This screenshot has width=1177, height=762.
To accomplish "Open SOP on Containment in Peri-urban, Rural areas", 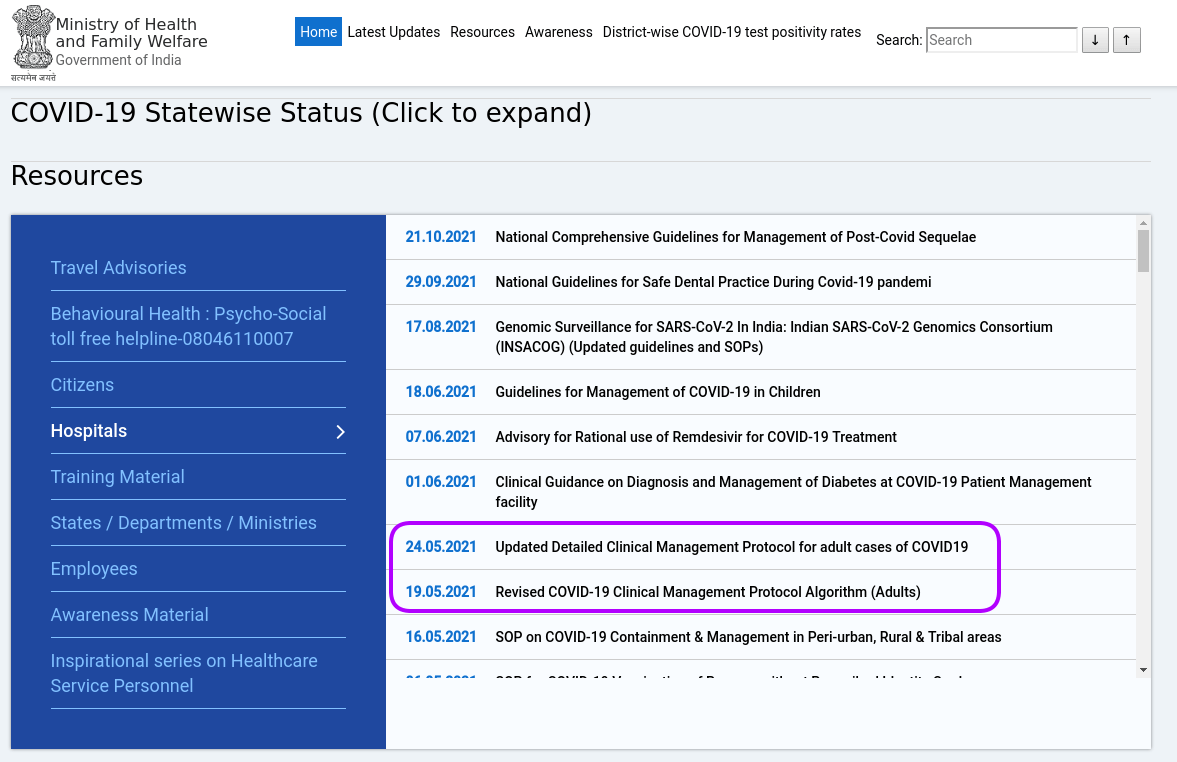I will pyautogui.click(x=748, y=637).
